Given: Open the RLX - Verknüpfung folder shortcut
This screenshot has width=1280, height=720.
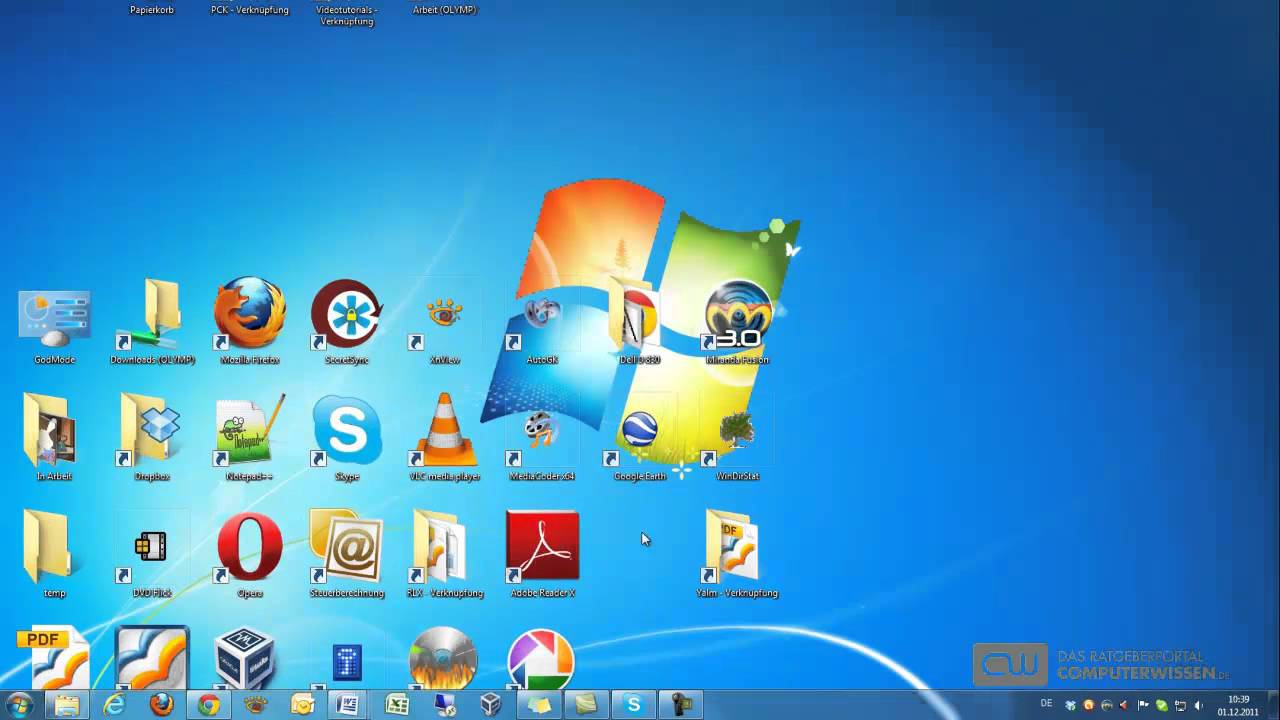Looking at the screenshot, I should pyautogui.click(x=444, y=554).
